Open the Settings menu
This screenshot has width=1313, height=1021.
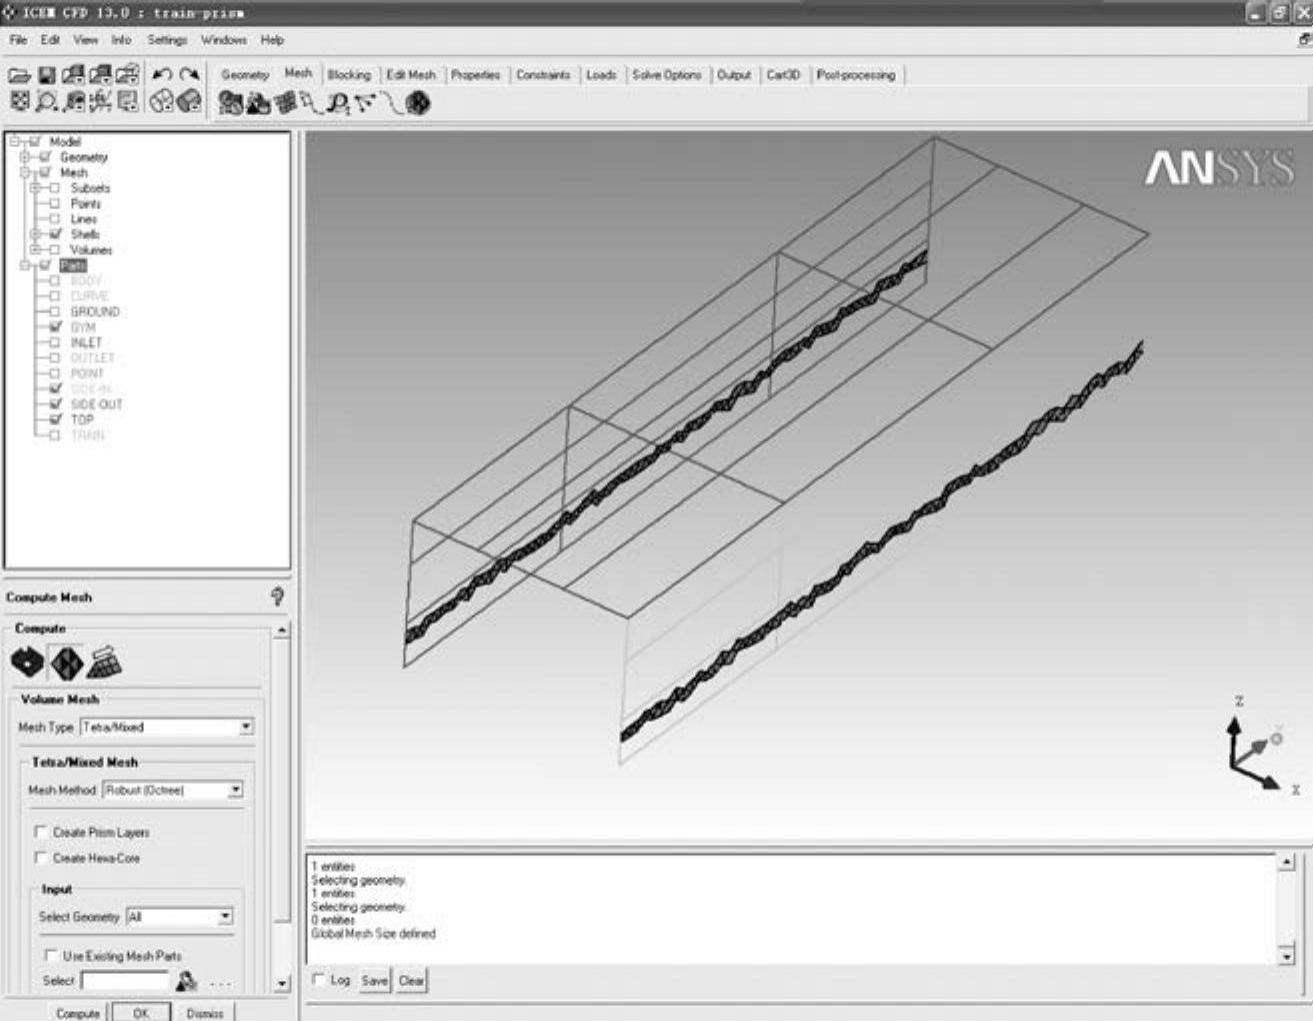click(x=167, y=40)
